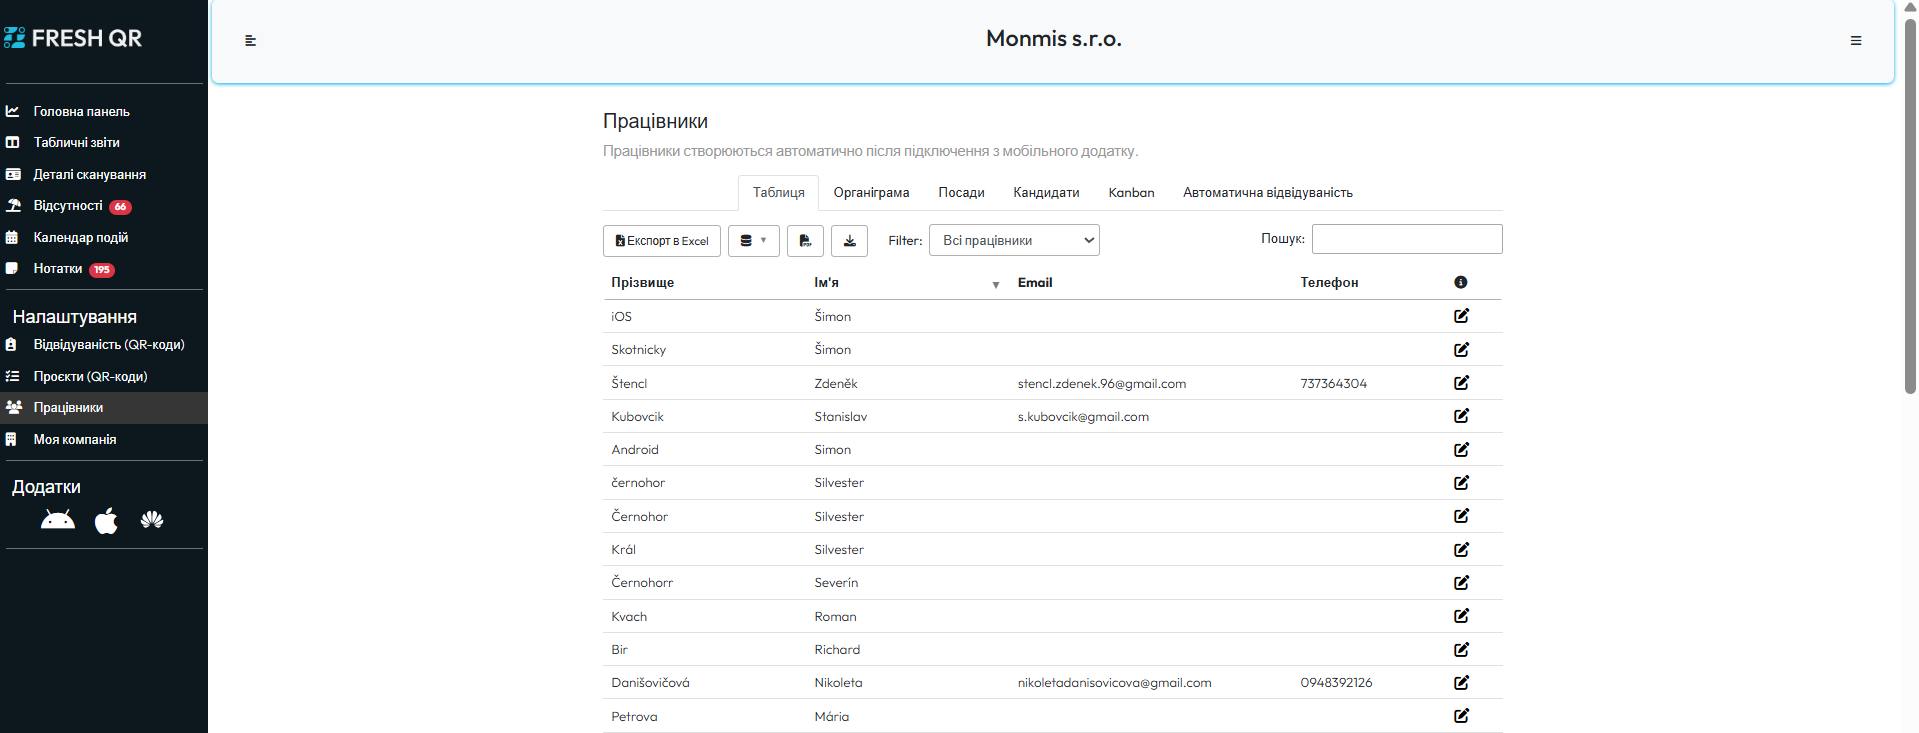Focus the Пошук search field
1919x733 pixels.
(x=1406, y=239)
